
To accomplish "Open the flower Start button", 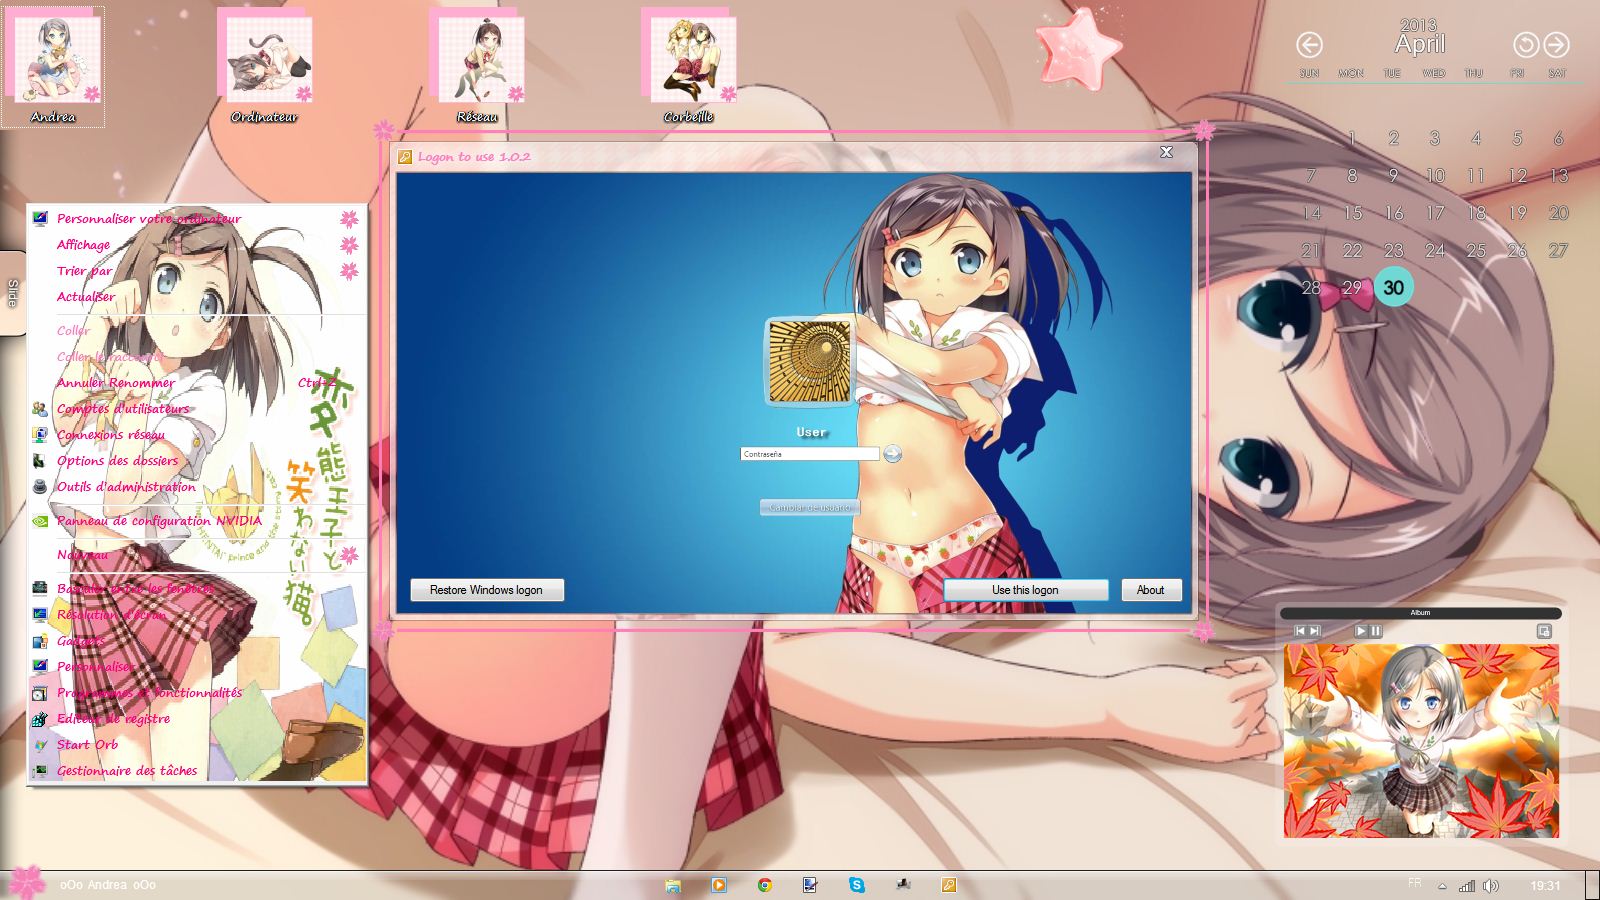I will click(27, 883).
